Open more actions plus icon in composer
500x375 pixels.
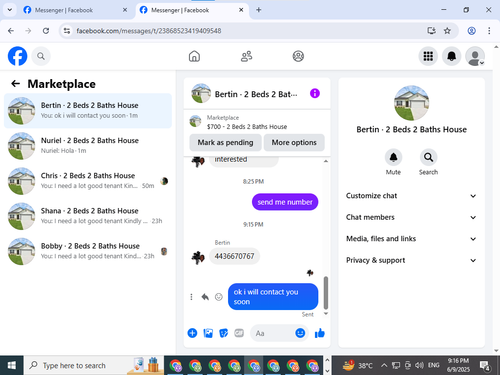coord(192,333)
